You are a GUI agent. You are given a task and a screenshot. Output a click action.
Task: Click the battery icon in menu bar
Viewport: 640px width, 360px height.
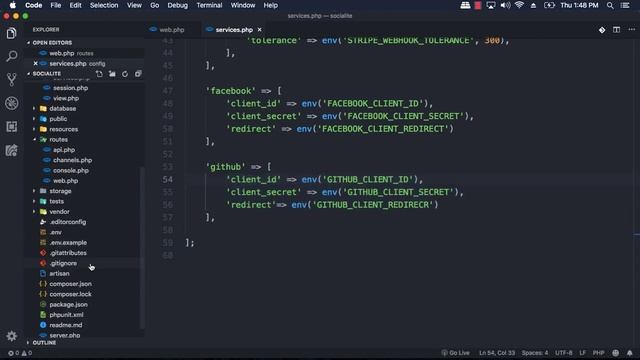pyautogui.click(x=549, y=5)
